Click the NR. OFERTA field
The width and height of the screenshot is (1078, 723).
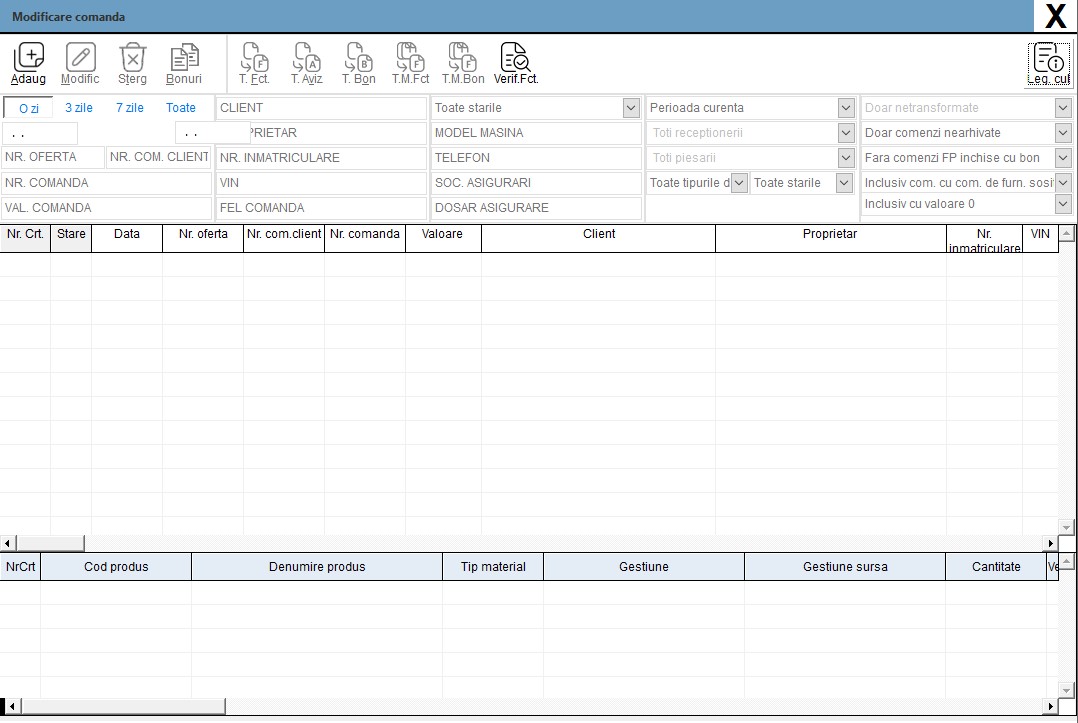[x=53, y=157]
